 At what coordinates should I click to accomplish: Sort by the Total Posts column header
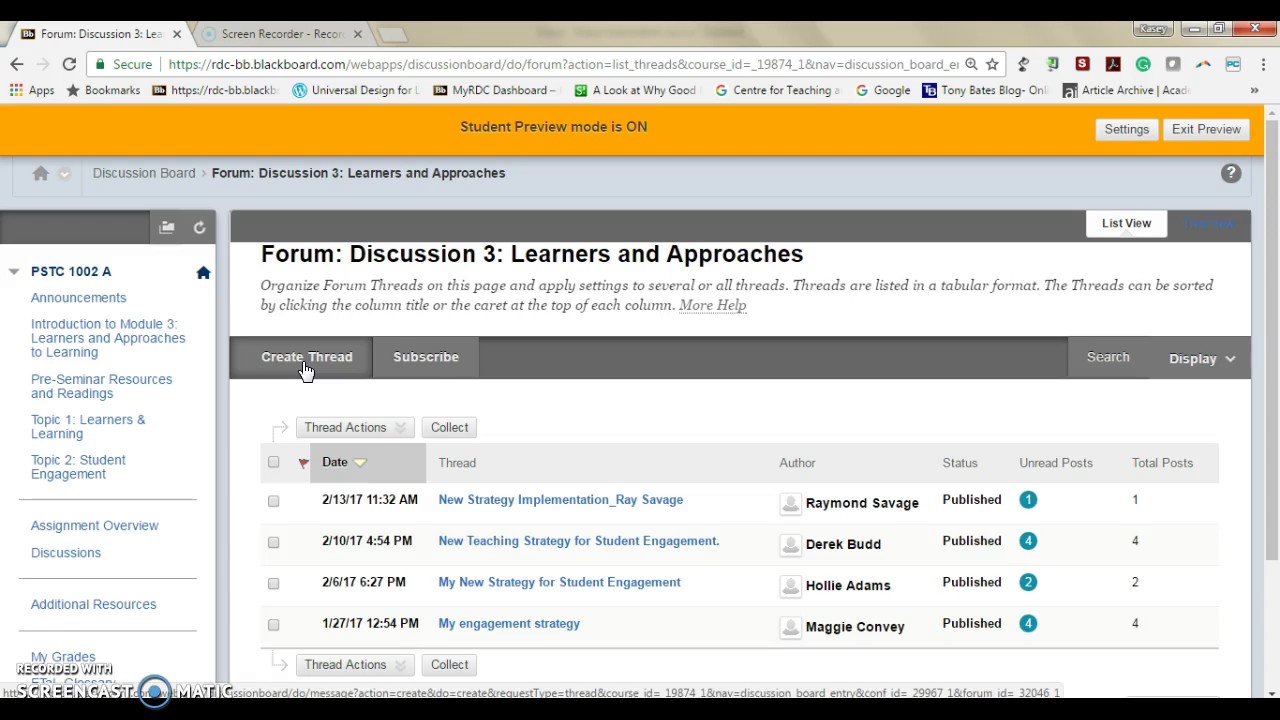tap(1162, 463)
